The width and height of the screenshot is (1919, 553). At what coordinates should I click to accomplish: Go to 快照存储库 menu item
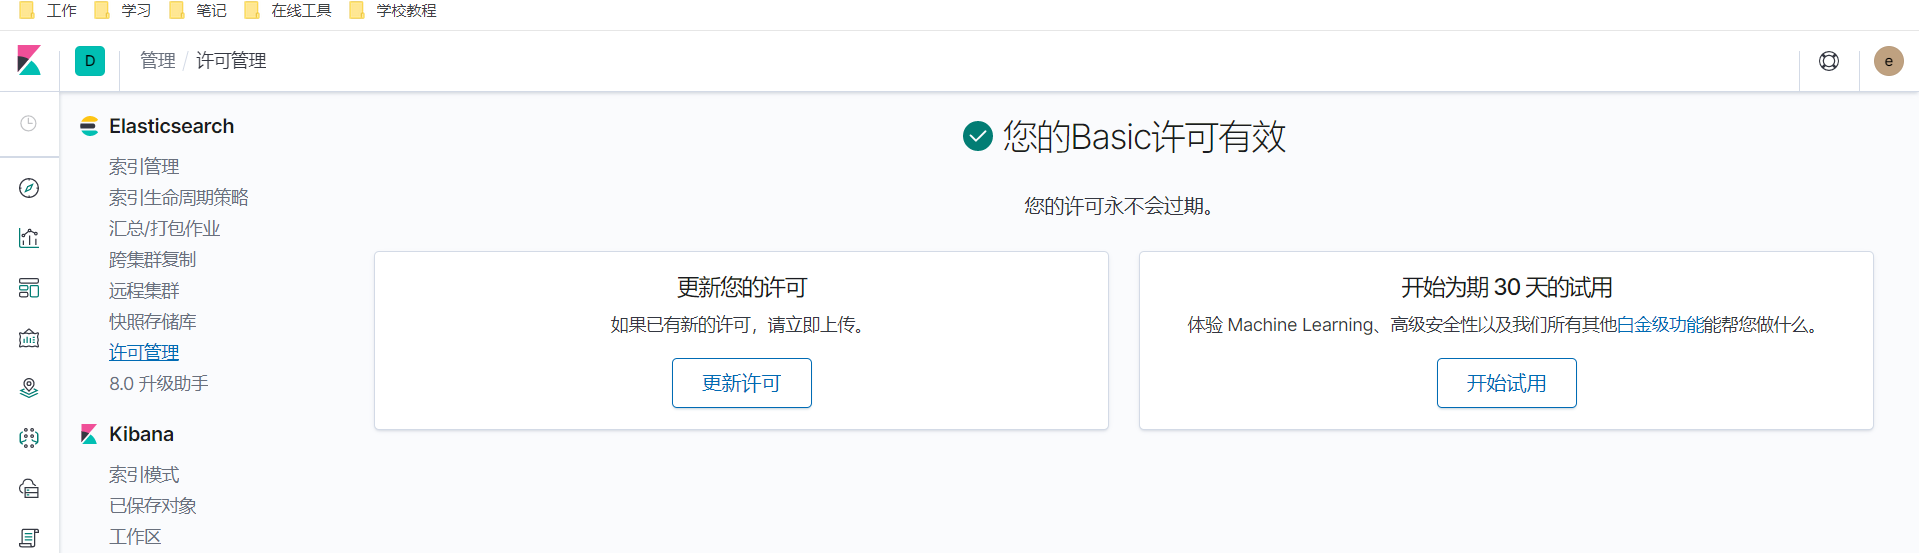click(153, 321)
